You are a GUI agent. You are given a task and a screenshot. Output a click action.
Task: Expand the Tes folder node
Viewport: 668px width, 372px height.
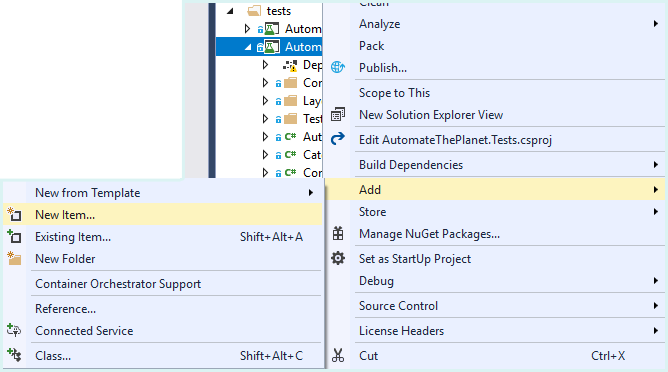pos(265,118)
